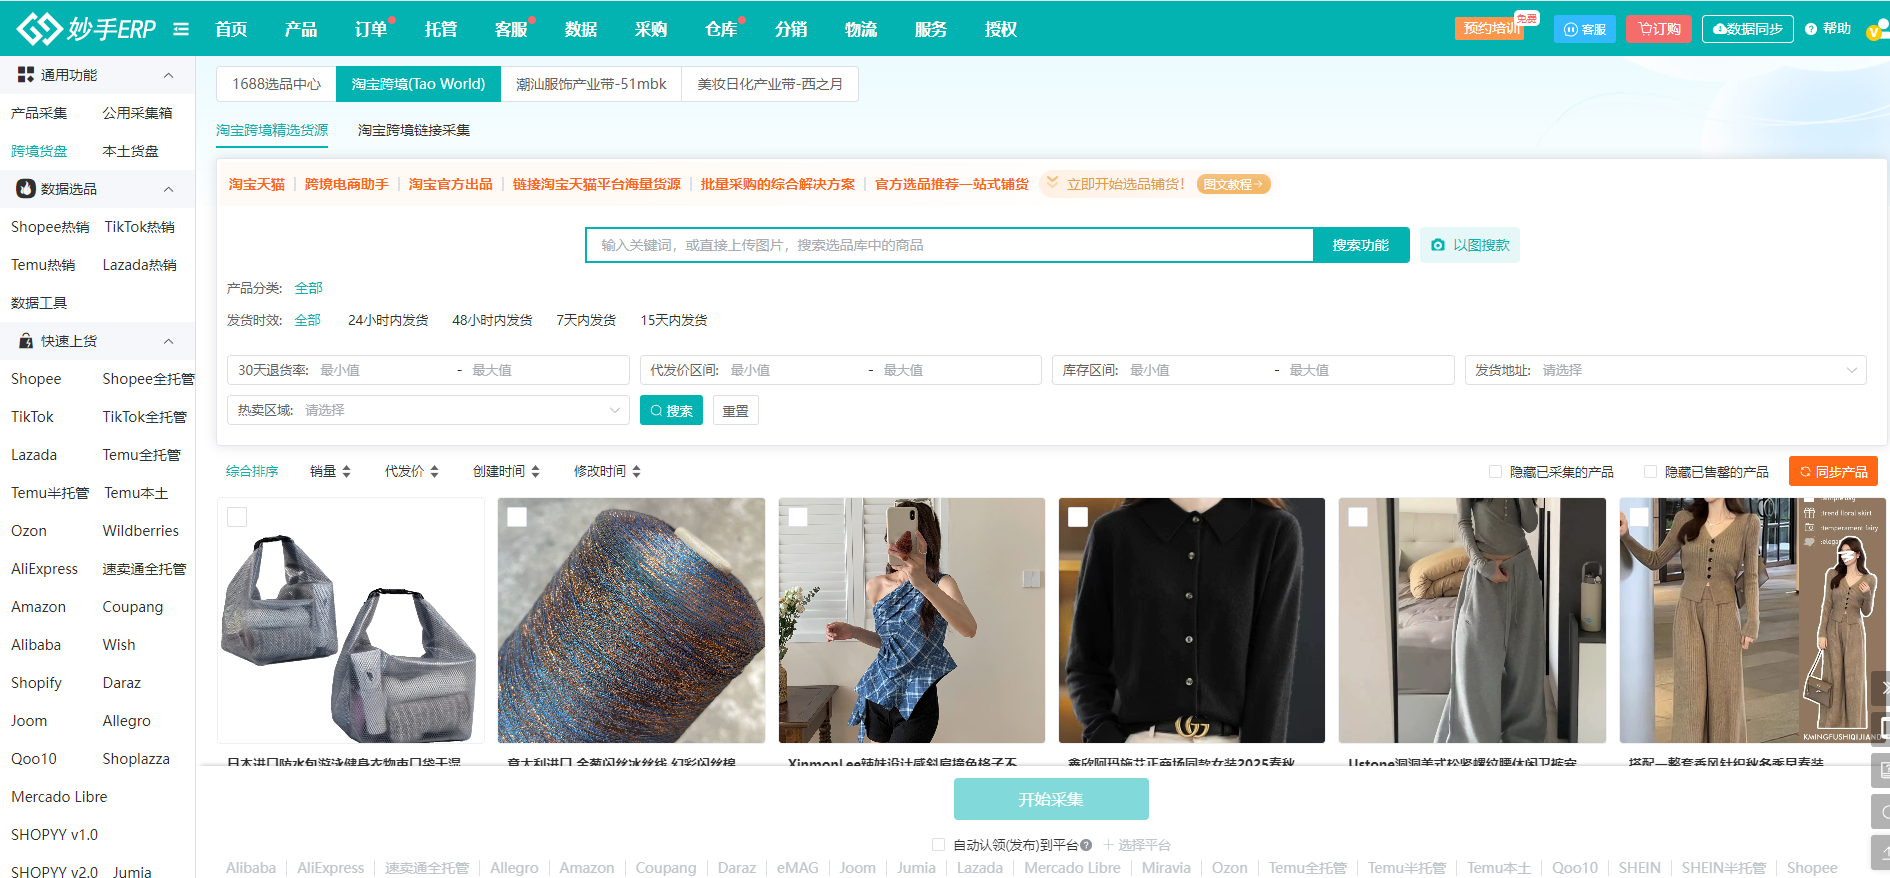This screenshot has height=878, width=1890.
Task: Collapse the 快速上货 section
Action: point(168,341)
